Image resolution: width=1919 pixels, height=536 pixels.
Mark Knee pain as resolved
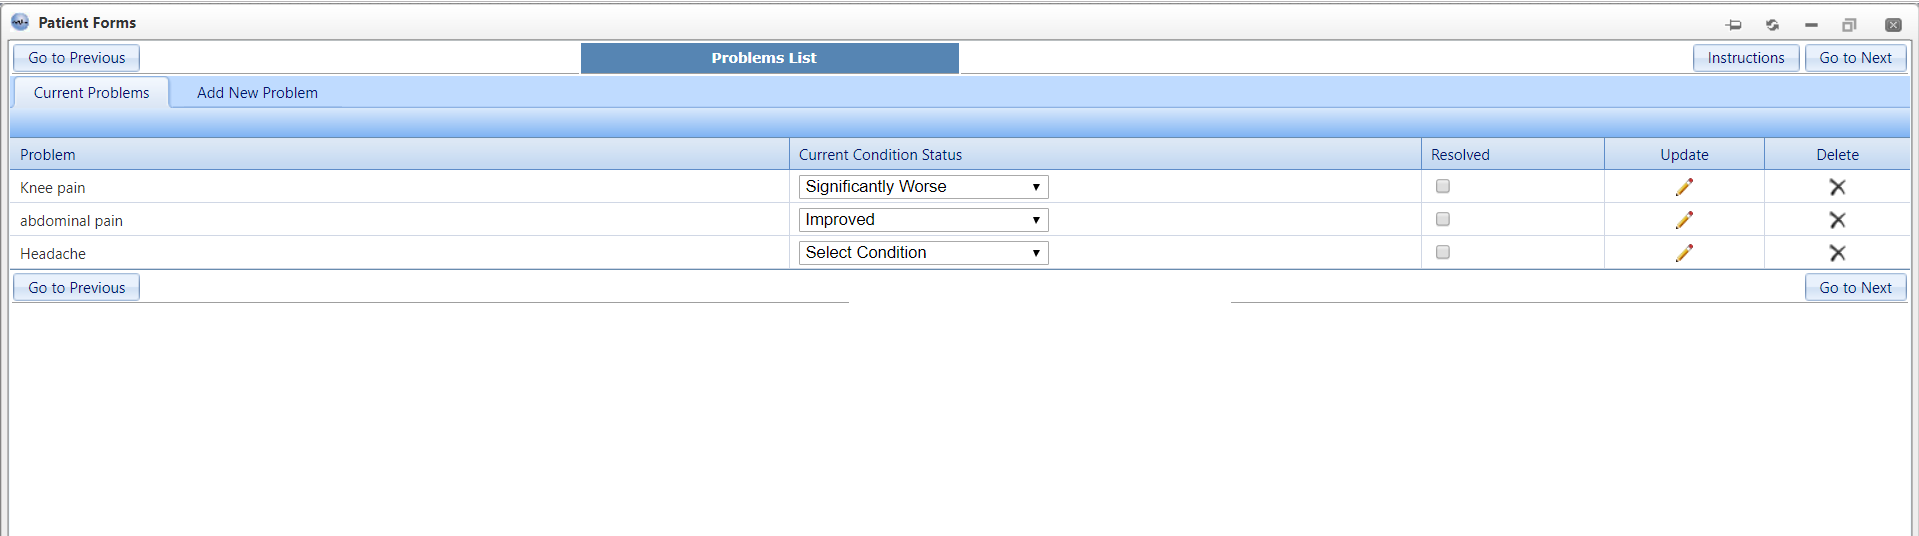pyautogui.click(x=1443, y=186)
